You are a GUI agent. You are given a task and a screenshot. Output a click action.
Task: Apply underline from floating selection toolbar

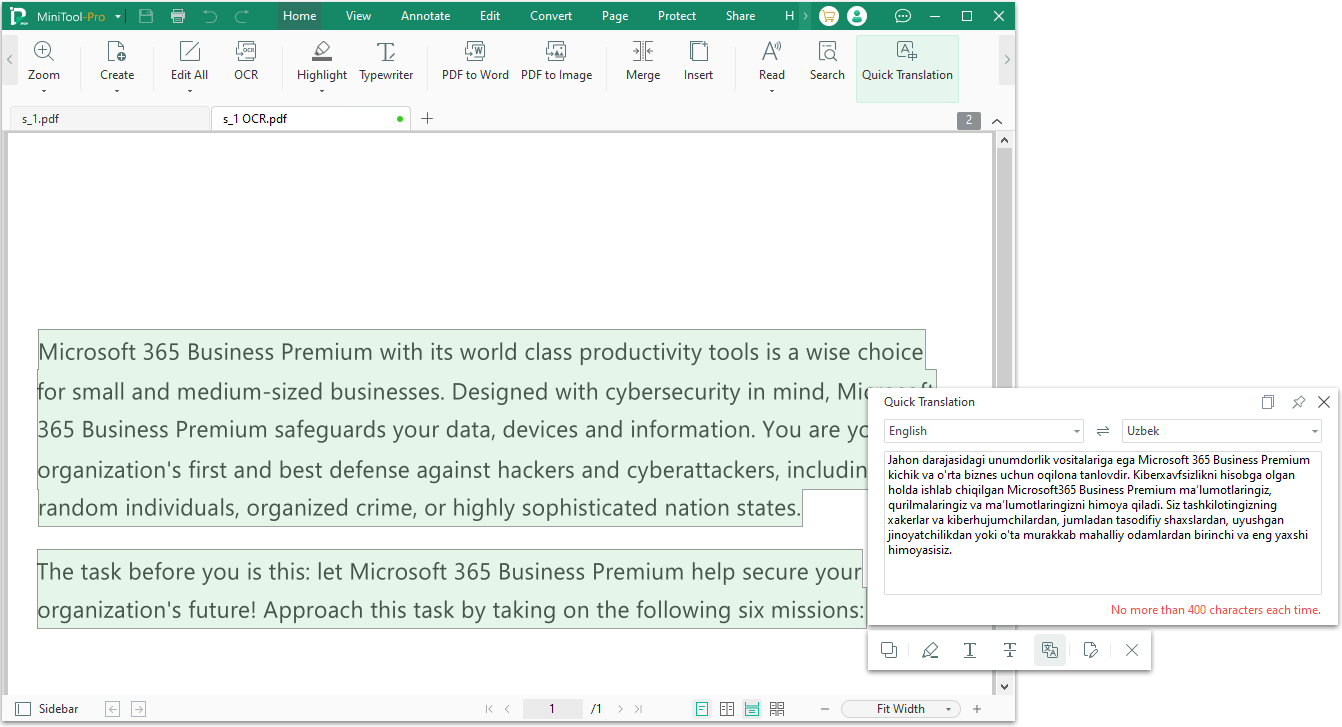970,650
